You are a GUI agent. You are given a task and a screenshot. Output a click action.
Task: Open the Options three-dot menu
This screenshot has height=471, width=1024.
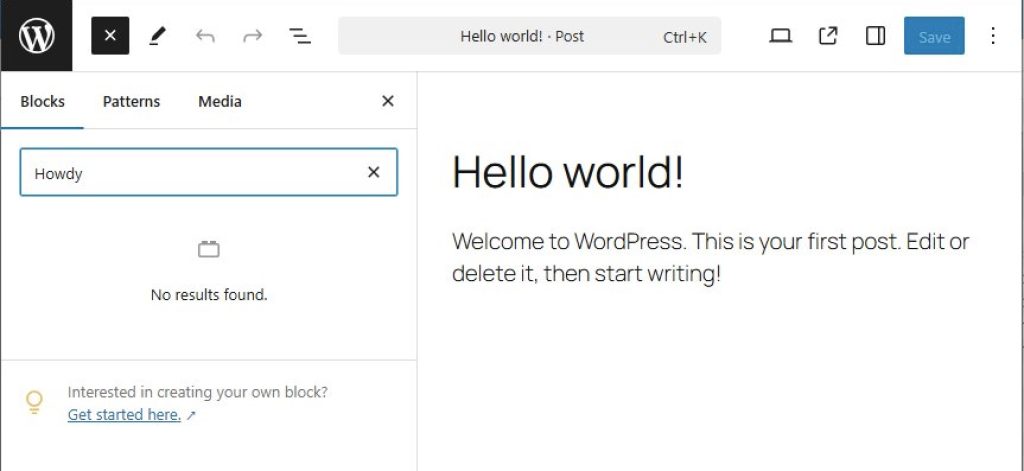click(x=993, y=36)
